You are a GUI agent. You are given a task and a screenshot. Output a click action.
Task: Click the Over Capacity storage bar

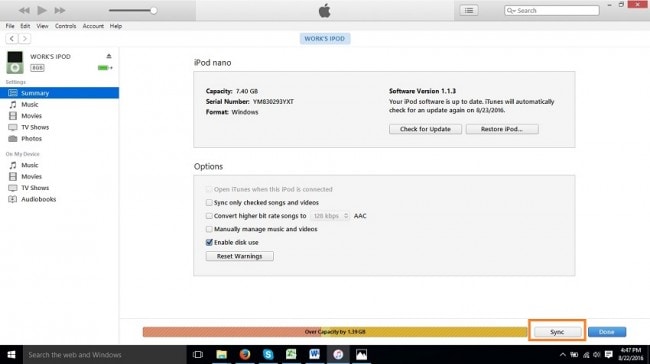click(x=335, y=332)
